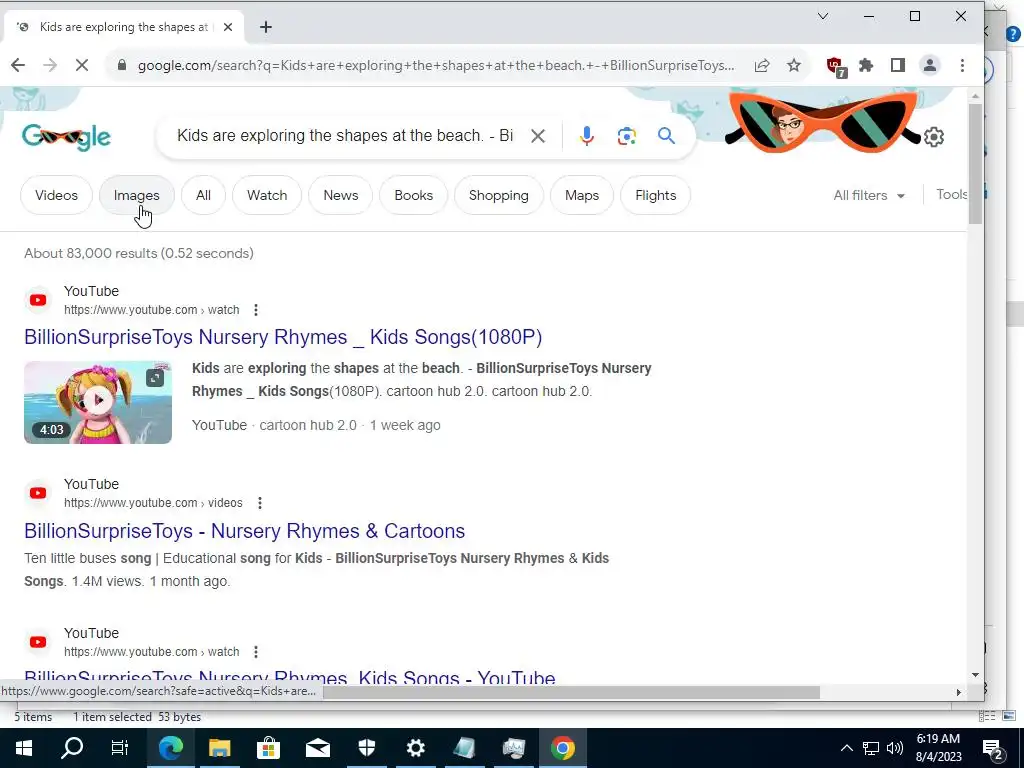This screenshot has width=1024, height=768.
Task: Open BillionSurpriseToys Nursery Rhymes _ Kids Songs(1080P) link
Action: (x=283, y=337)
